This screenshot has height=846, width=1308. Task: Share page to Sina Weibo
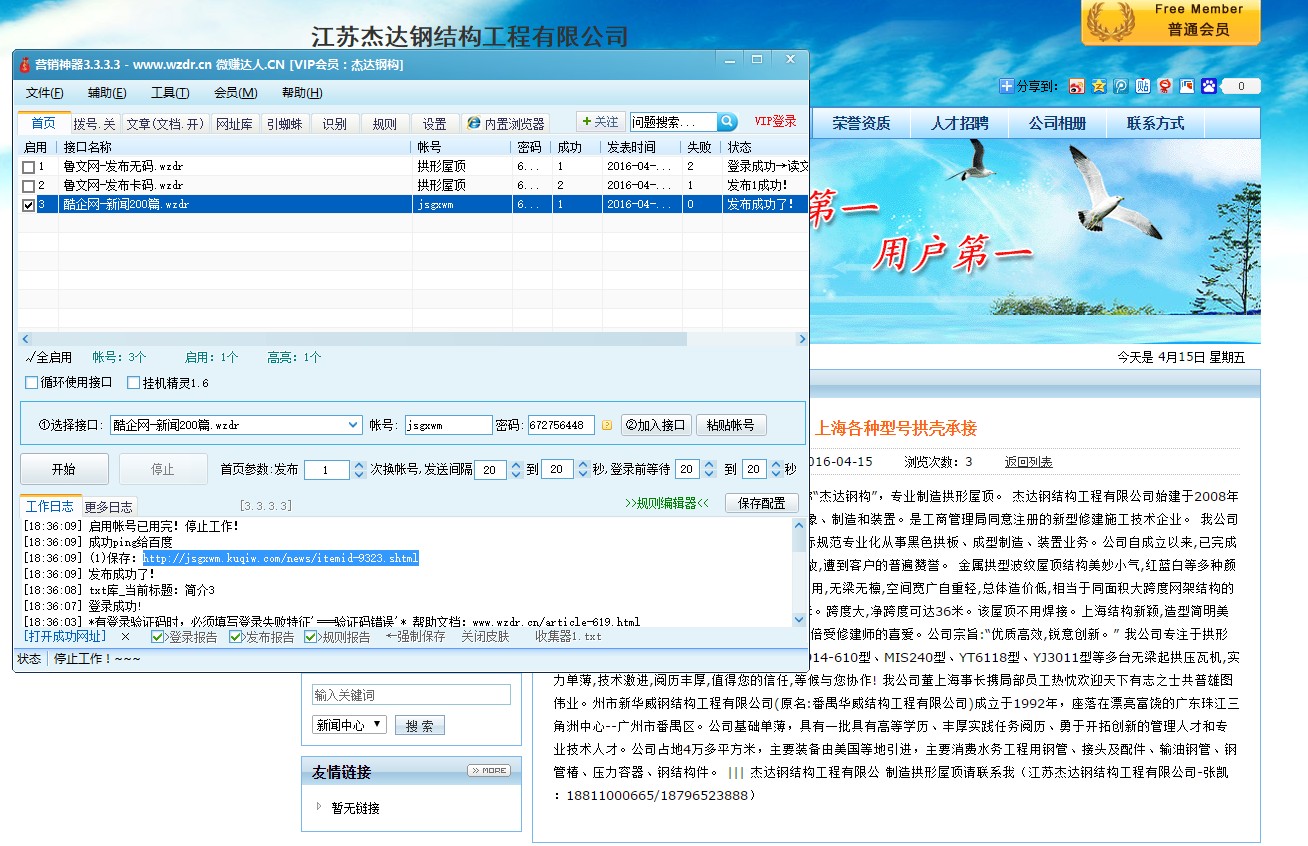(x=1076, y=86)
